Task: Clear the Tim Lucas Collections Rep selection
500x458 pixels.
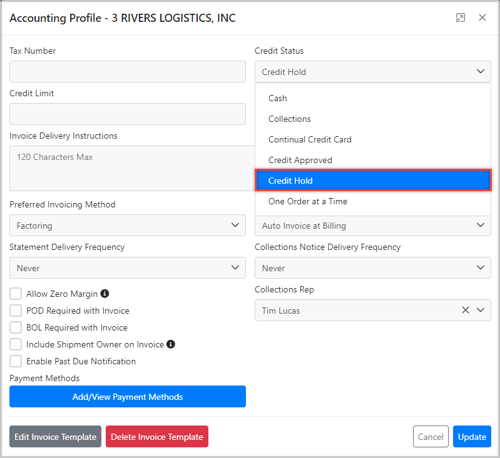Action: point(465,310)
